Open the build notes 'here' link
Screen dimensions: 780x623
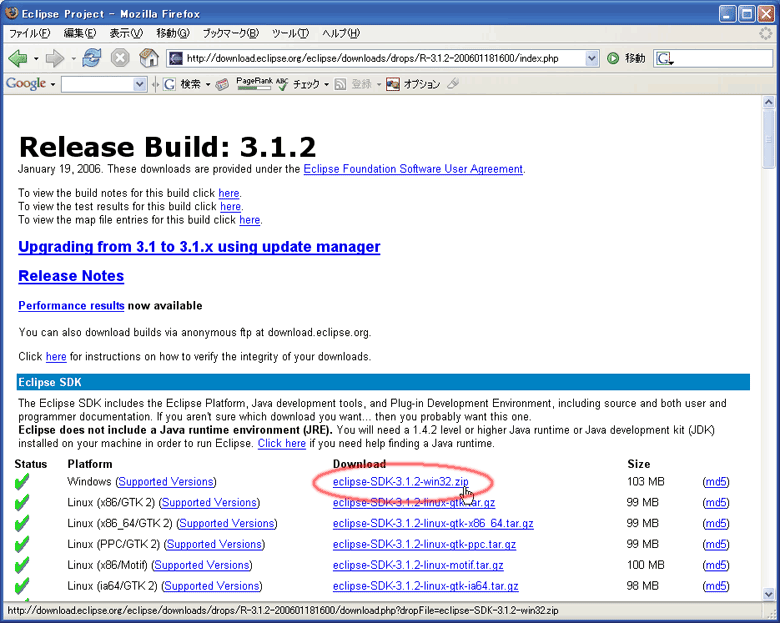[x=229, y=193]
